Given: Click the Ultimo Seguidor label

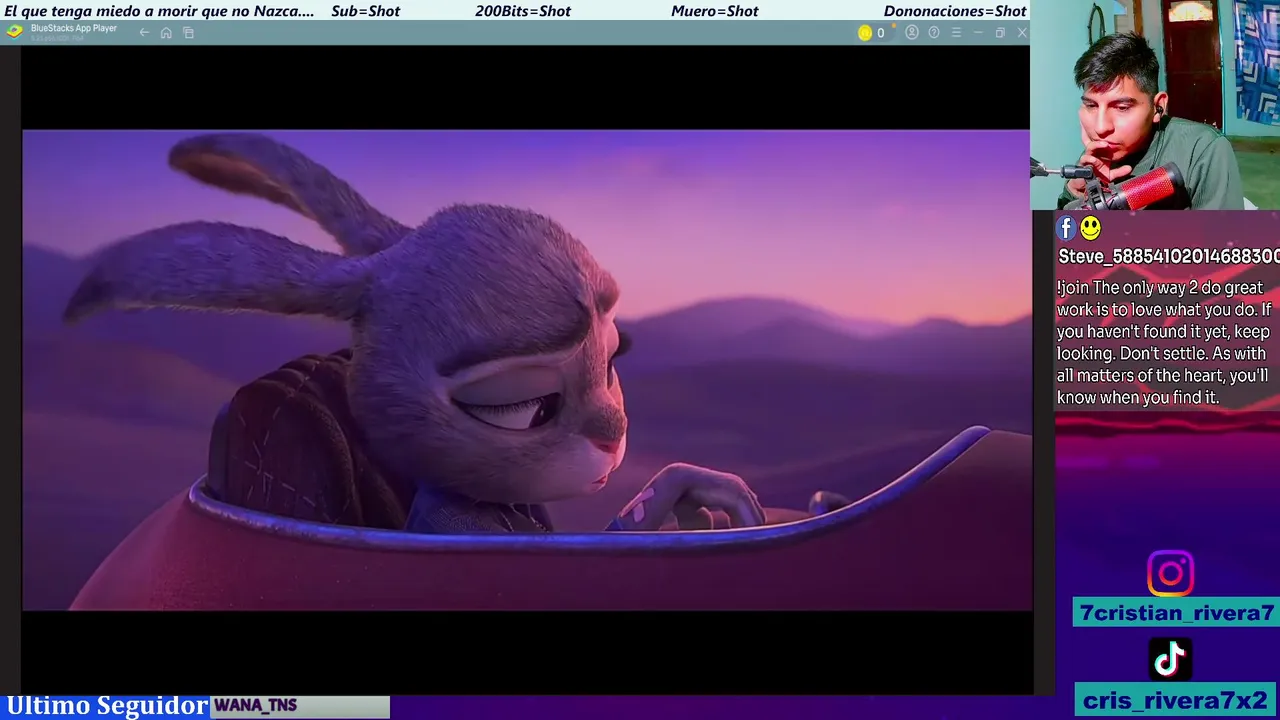Looking at the screenshot, I should click(106, 706).
